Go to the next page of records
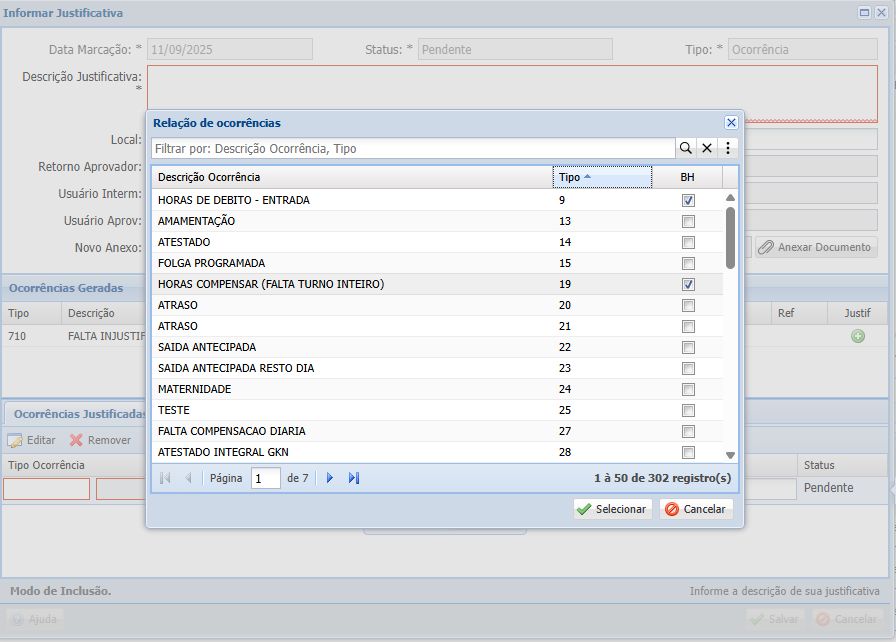 point(330,478)
